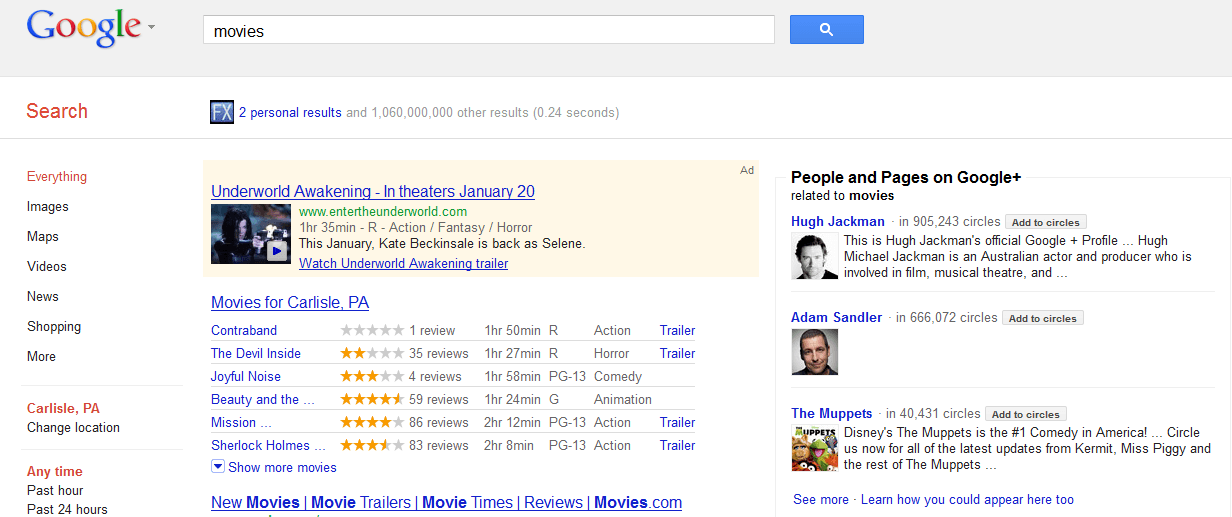Image resolution: width=1232 pixels, height=517 pixels.
Task: Click Adam Sandler profile photo
Action: tap(814, 352)
